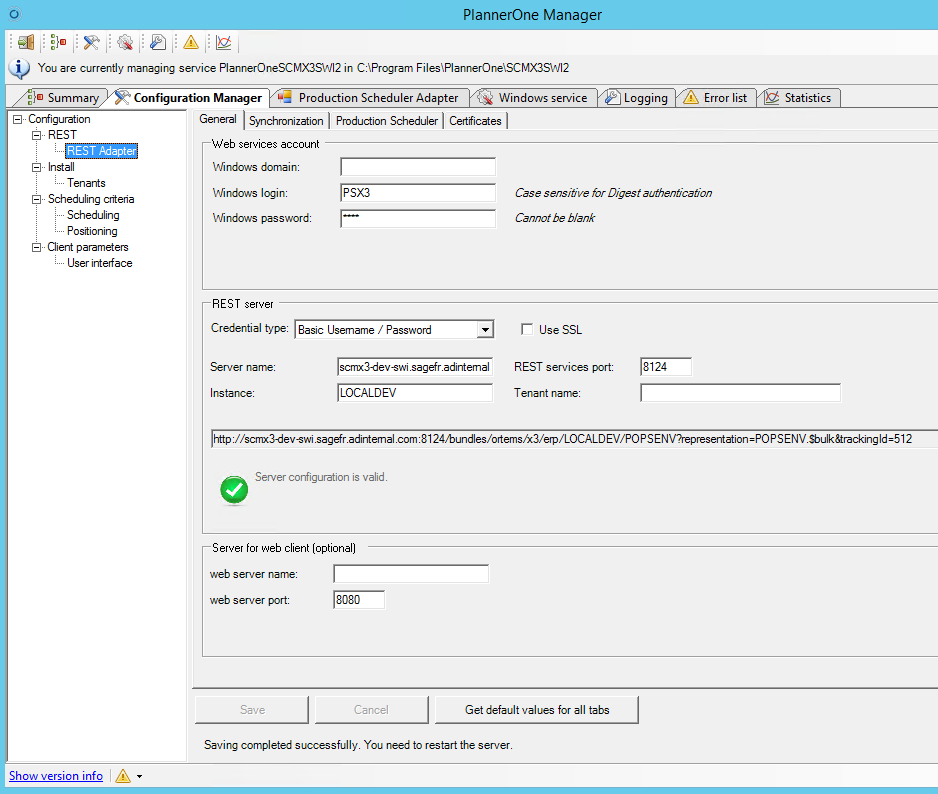Open the Production Scheduler Adapter tab
This screenshot has height=794, width=938.
point(369,98)
